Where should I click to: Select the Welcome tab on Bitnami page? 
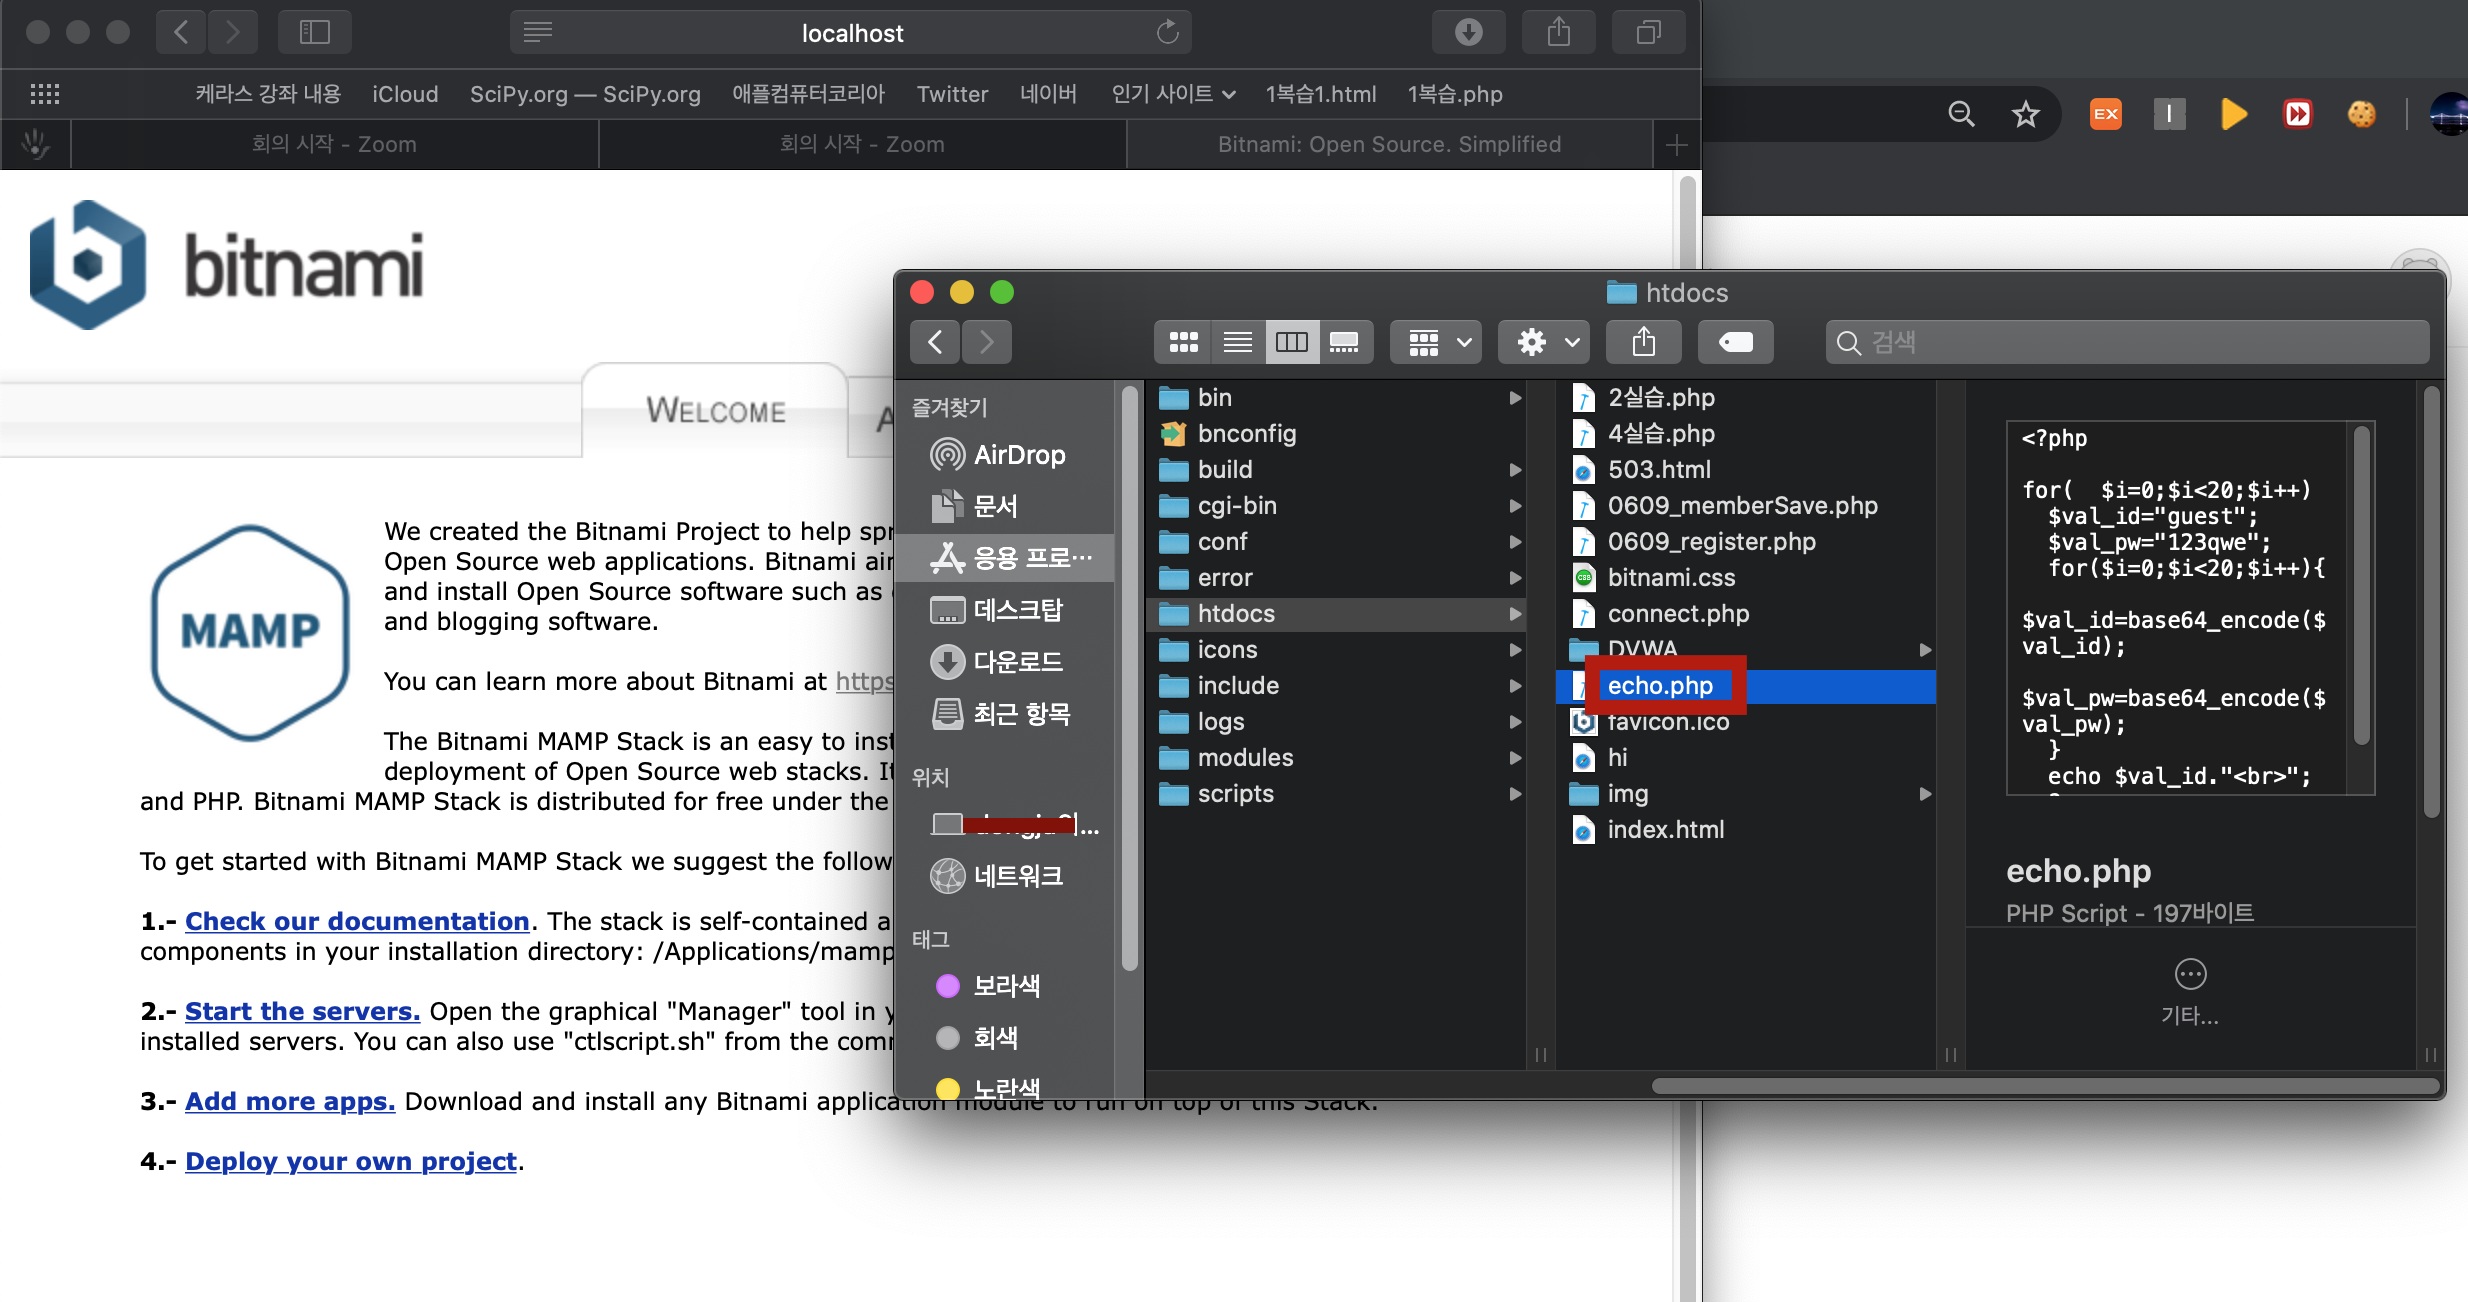click(716, 411)
